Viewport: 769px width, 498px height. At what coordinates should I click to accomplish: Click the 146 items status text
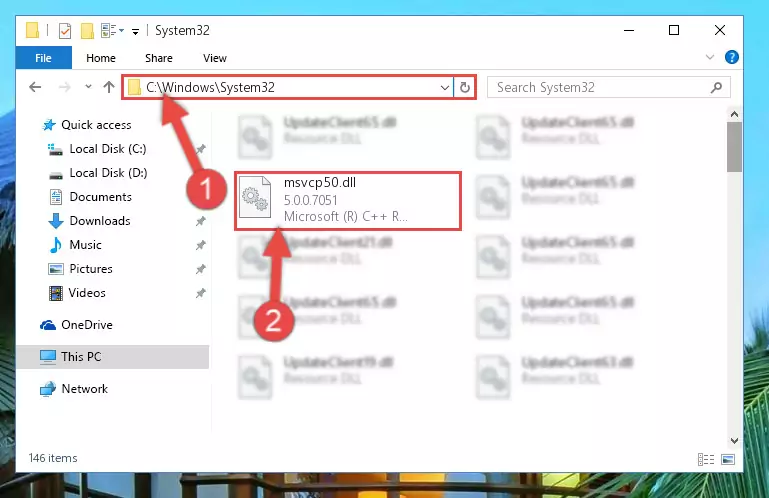click(53, 458)
